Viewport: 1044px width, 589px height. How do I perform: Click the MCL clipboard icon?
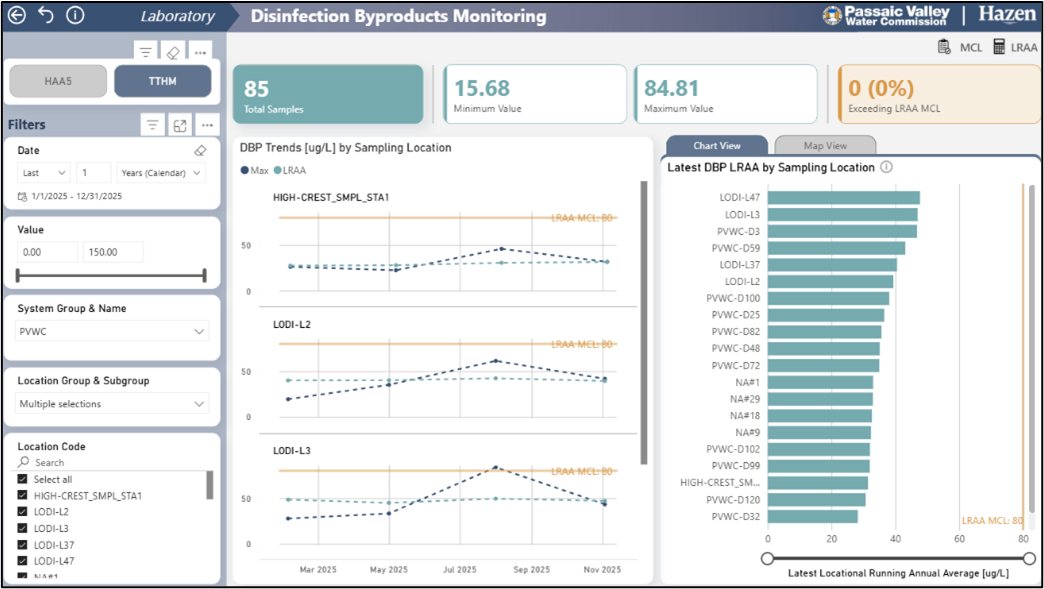coord(944,47)
